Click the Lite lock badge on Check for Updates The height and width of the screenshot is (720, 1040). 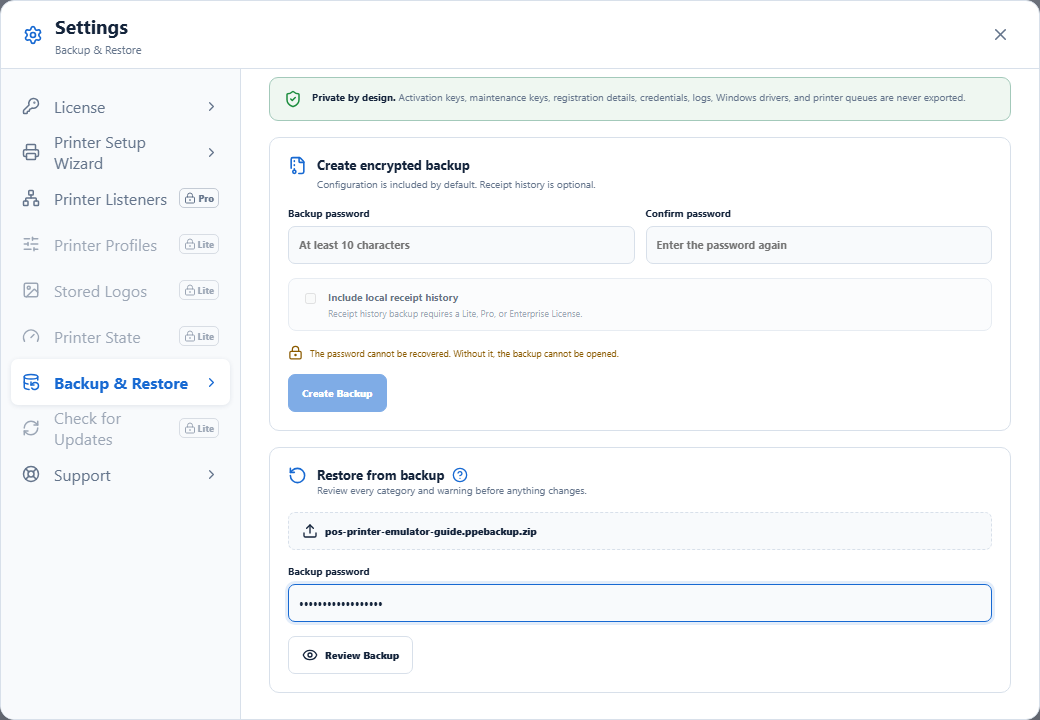pos(199,428)
